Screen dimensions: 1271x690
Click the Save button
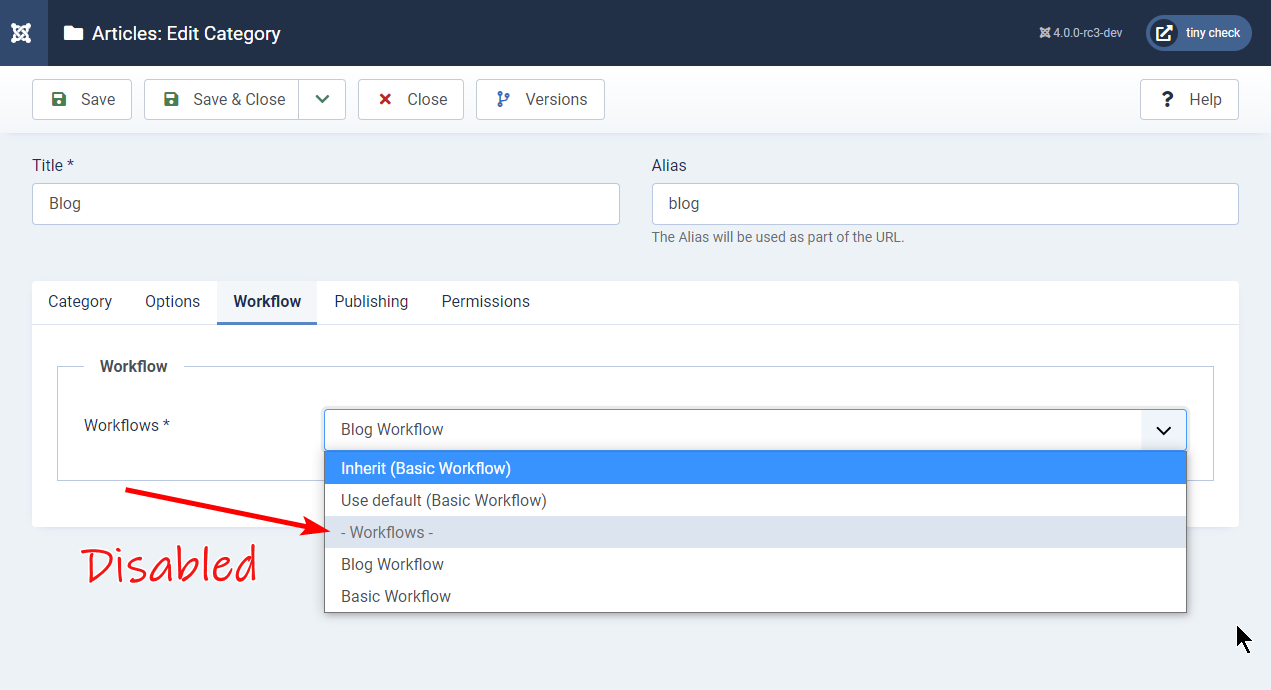coord(82,99)
